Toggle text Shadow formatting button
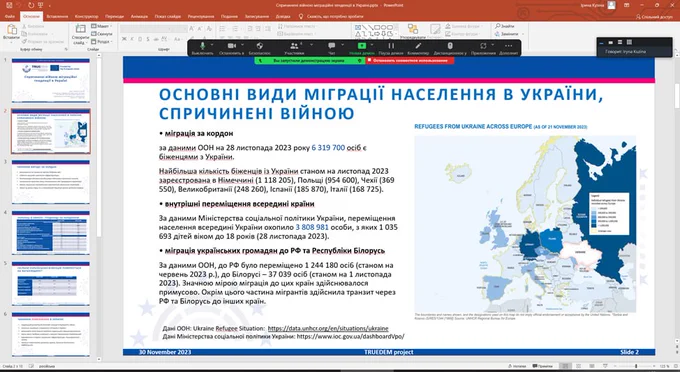 148,39
